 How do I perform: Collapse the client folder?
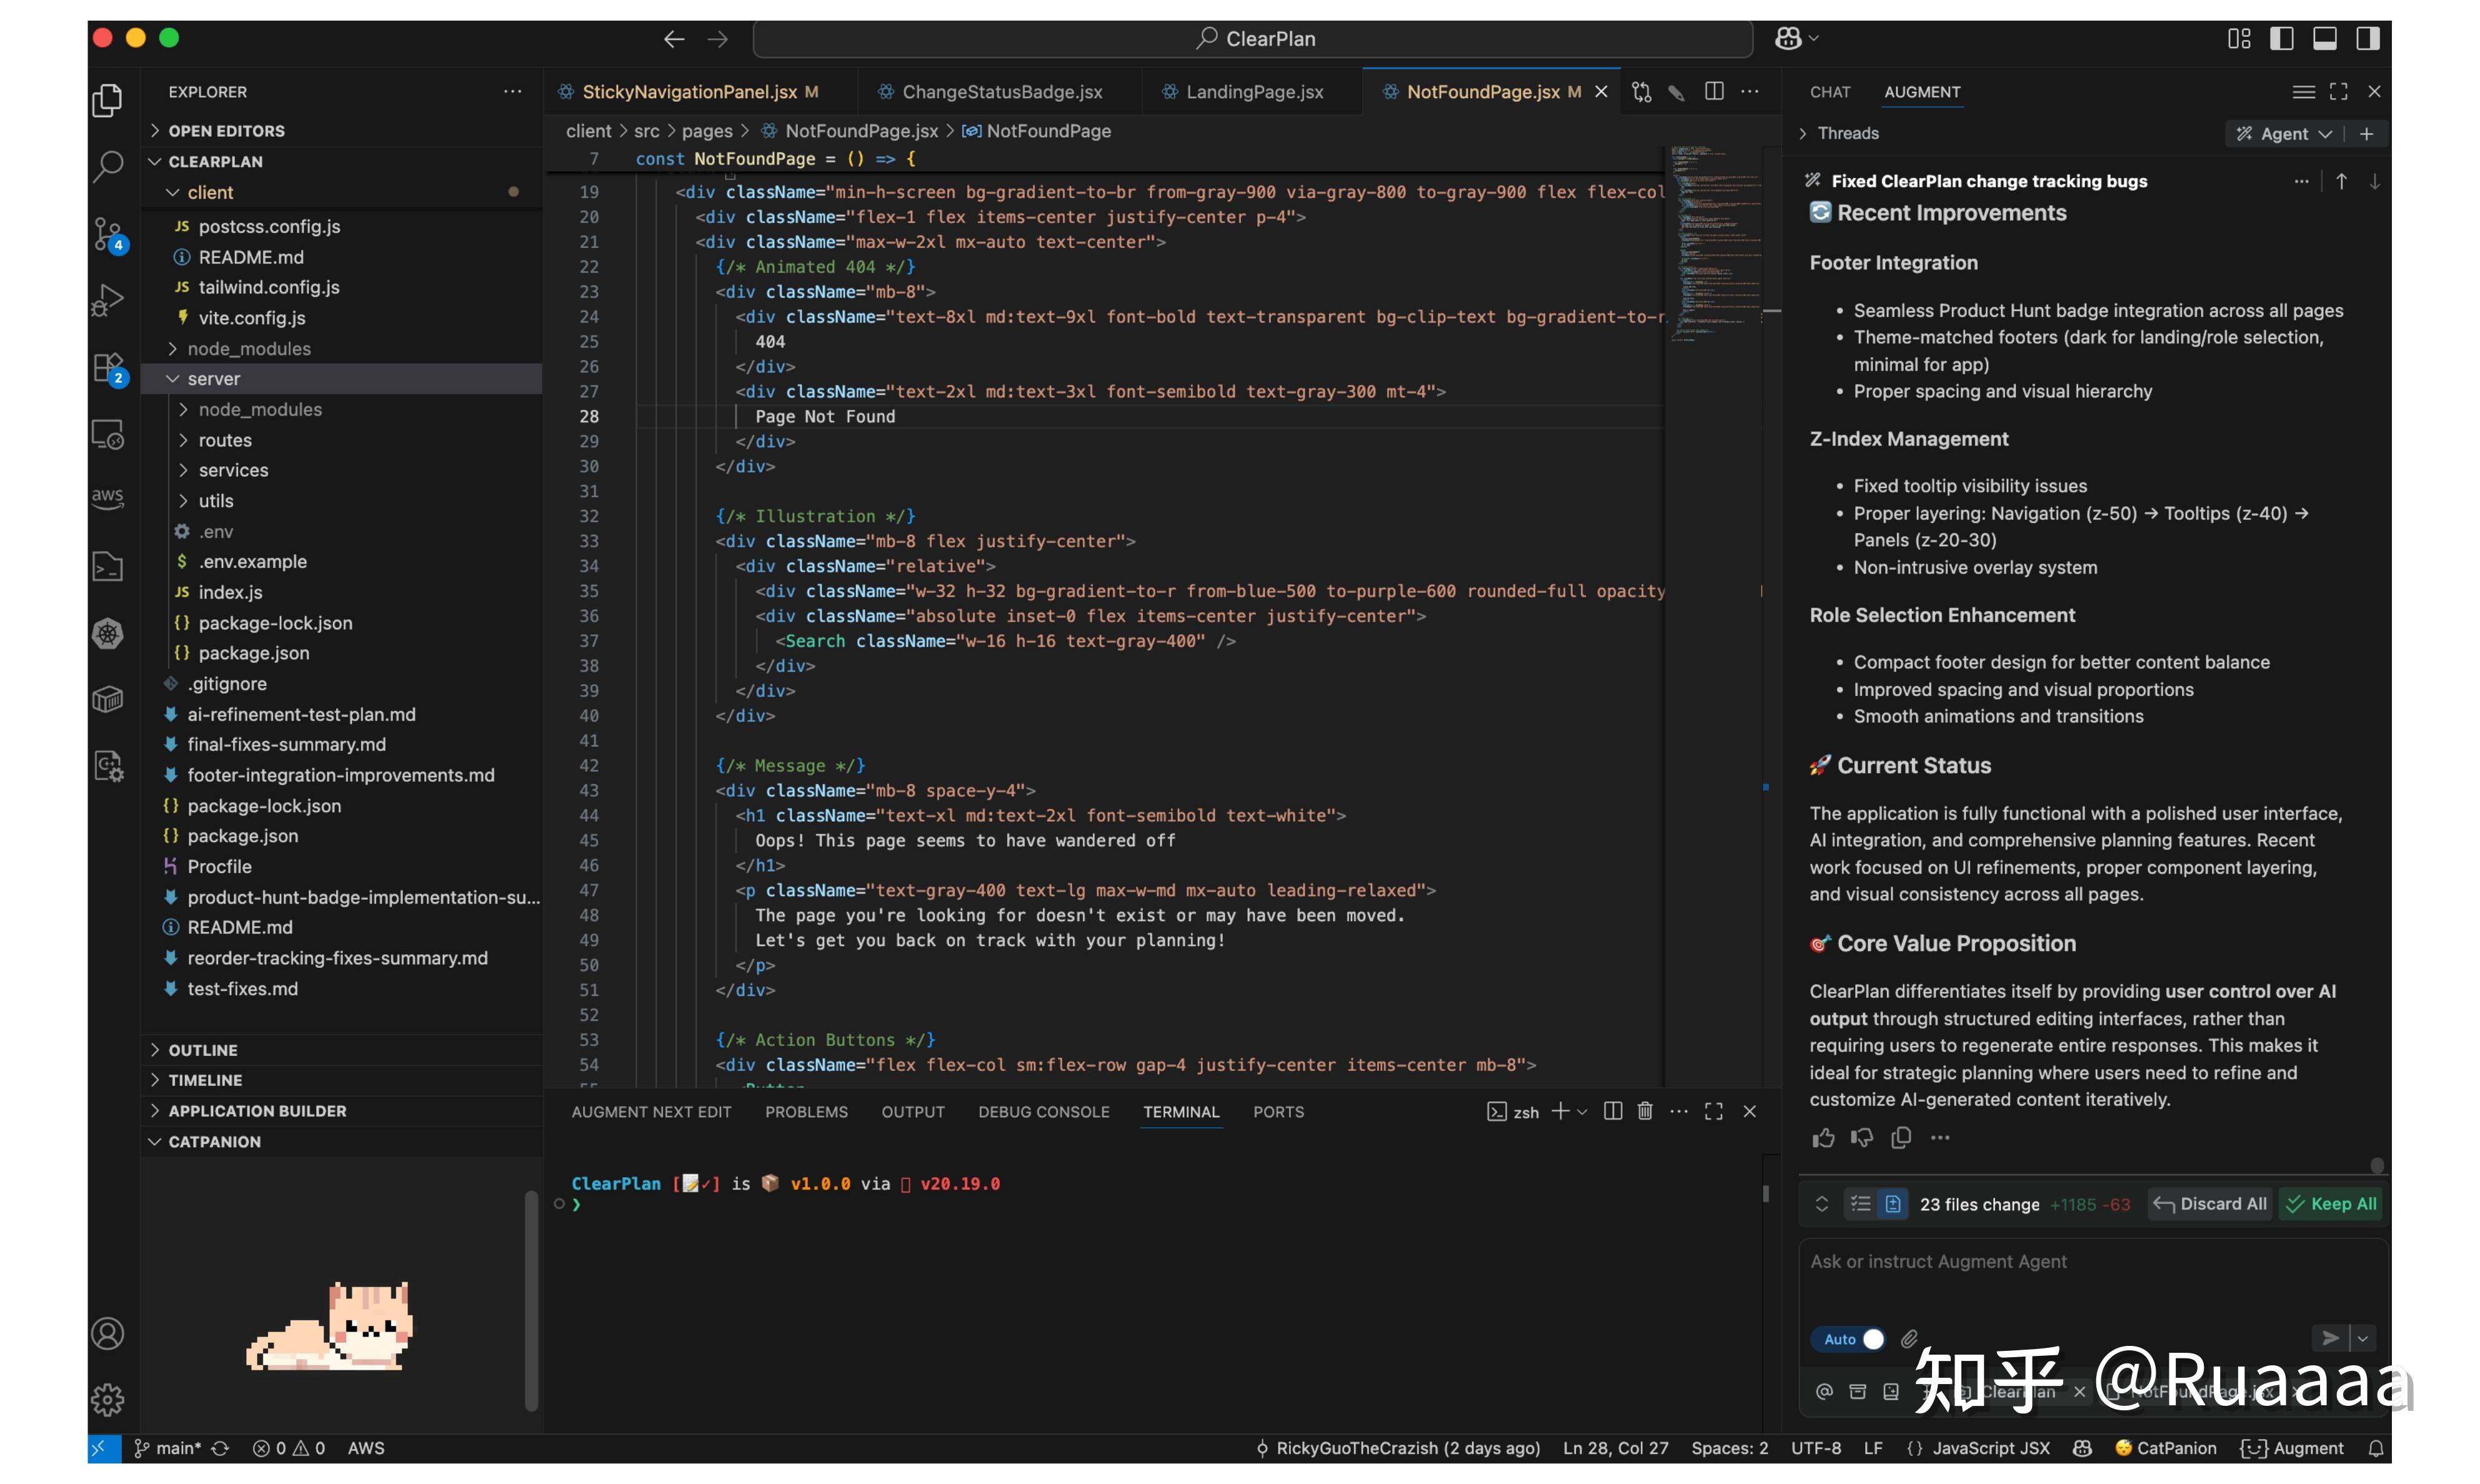click(341, 192)
